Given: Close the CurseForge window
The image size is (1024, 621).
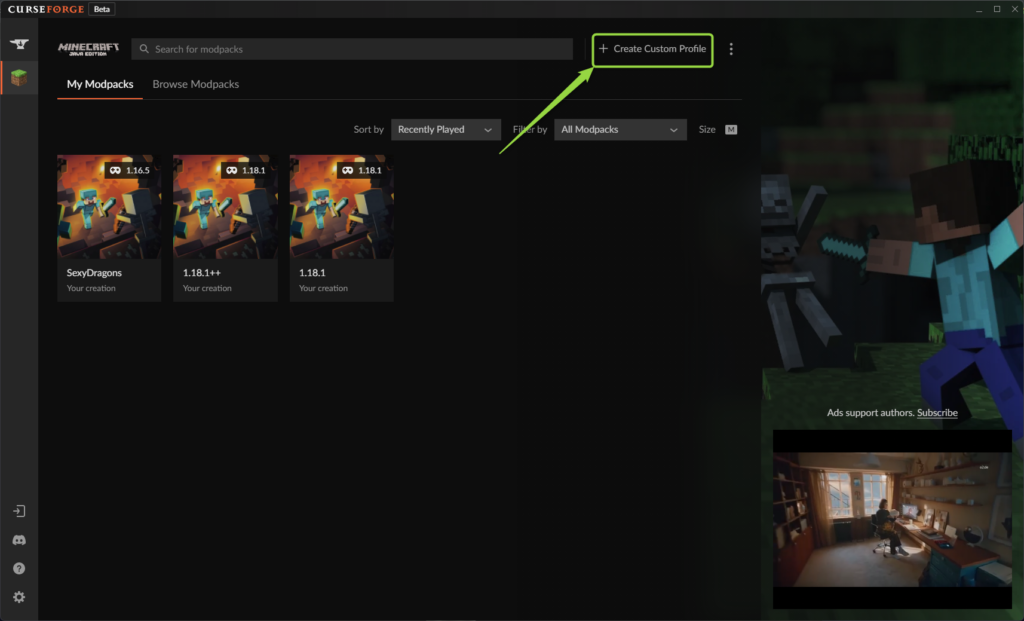Looking at the screenshot, I should (x=1015, y=9).
